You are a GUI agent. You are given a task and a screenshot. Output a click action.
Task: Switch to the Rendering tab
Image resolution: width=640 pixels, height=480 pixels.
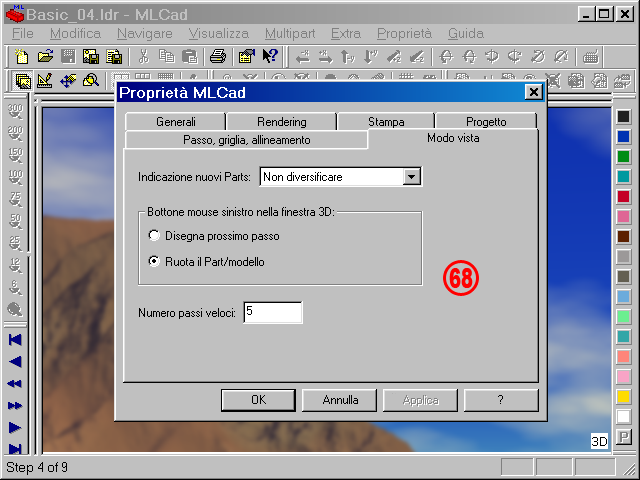[x=282, y=122]
